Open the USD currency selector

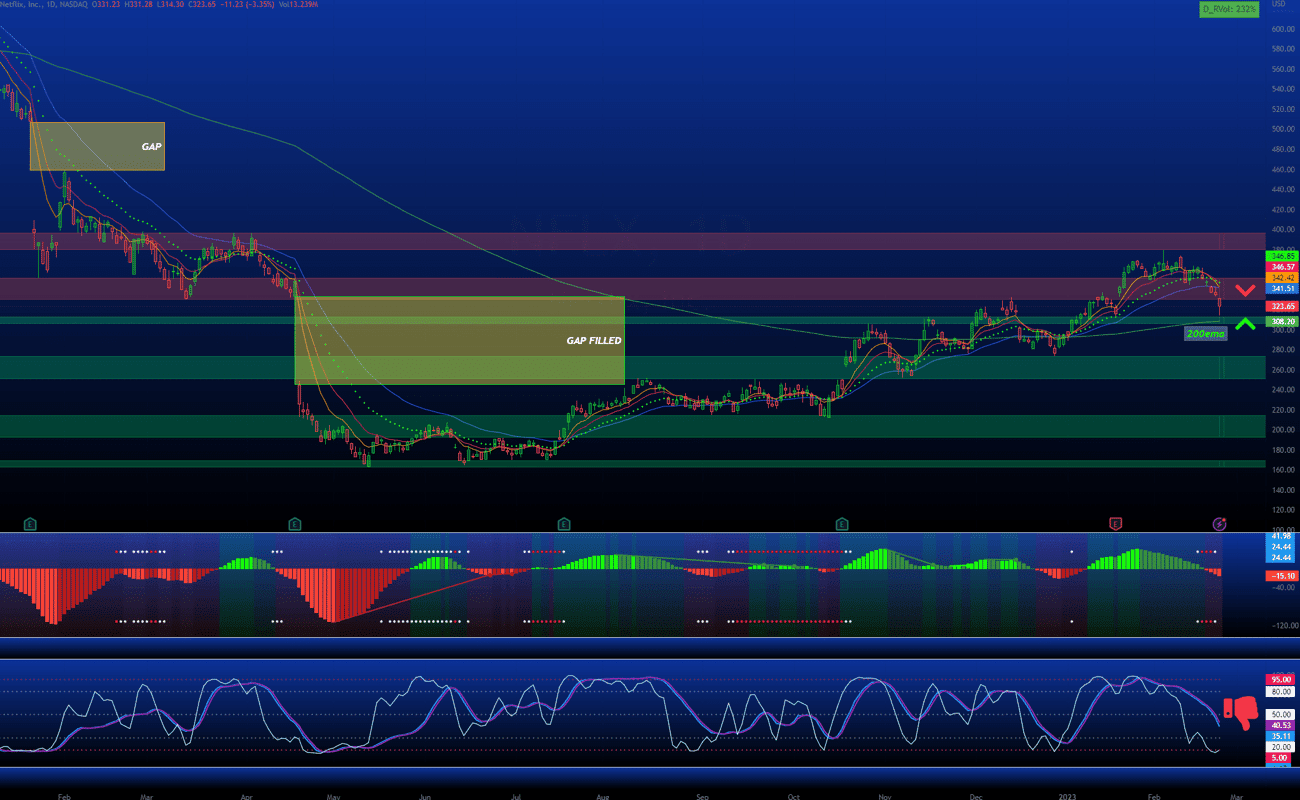pos(1277,4)
